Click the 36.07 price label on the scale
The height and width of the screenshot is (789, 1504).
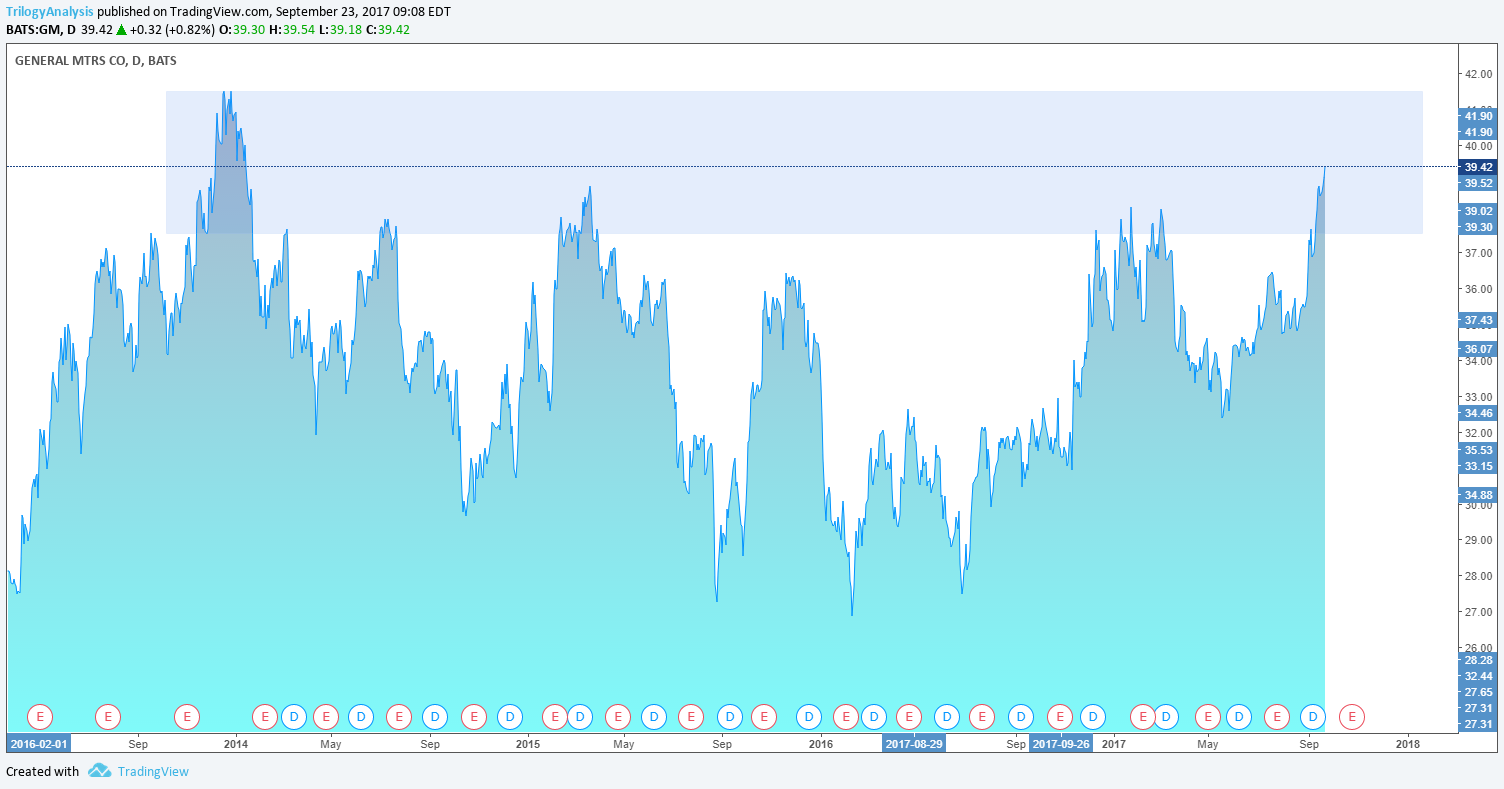point(1478,349)
